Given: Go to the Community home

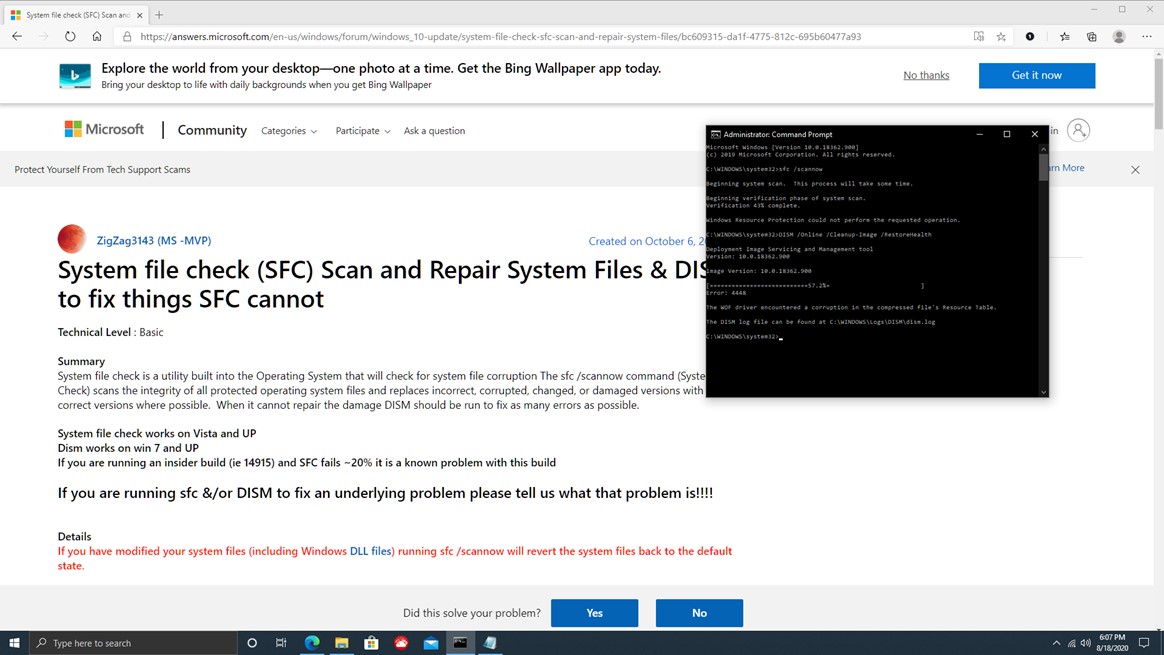Looking at the screenshot, I should click(212, 130).
